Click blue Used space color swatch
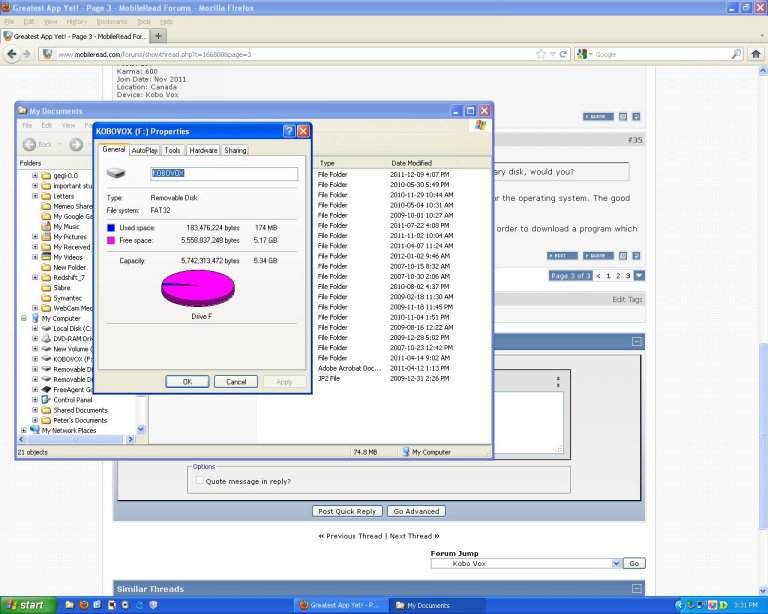The image size is (768, 614). [111, 228]
